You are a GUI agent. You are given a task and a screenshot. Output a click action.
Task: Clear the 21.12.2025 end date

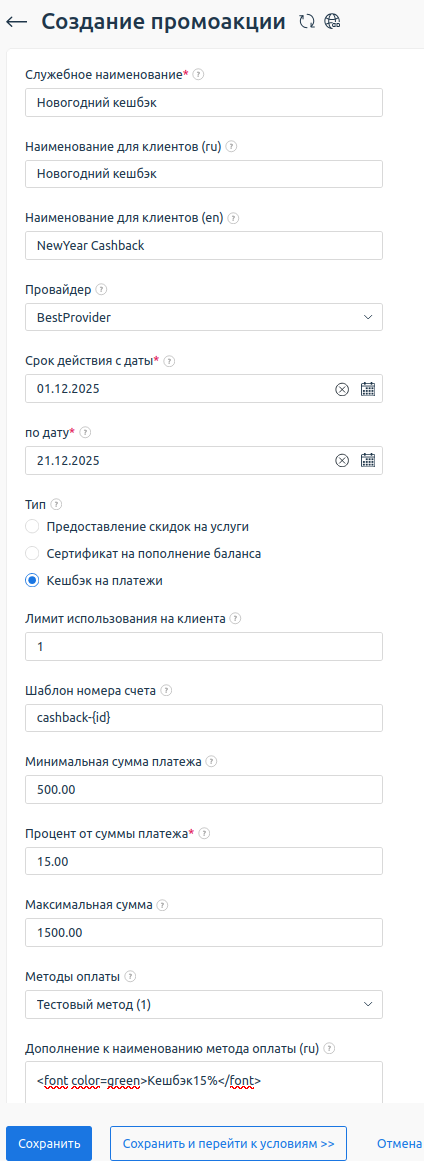click(x=342, y=461)
